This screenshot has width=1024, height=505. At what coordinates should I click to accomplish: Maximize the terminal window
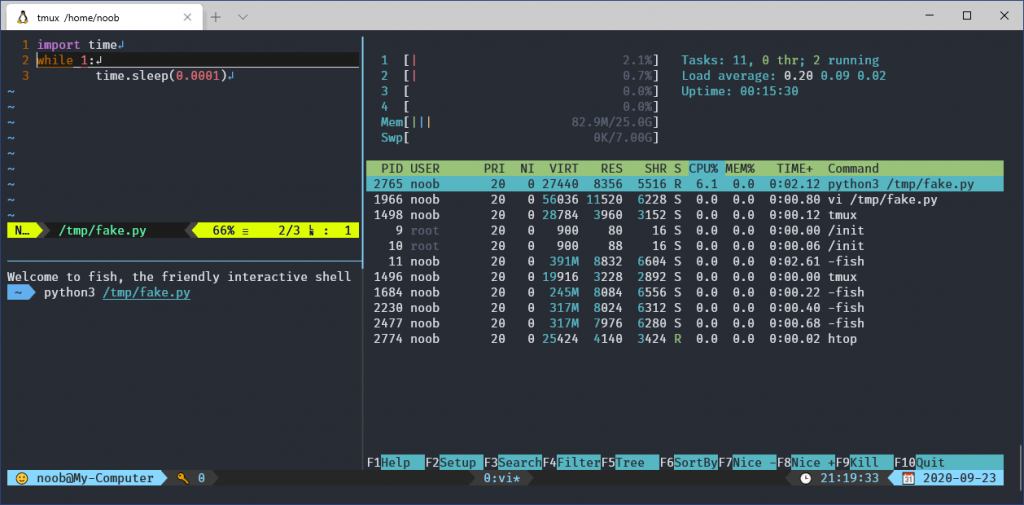pos(967,15)
